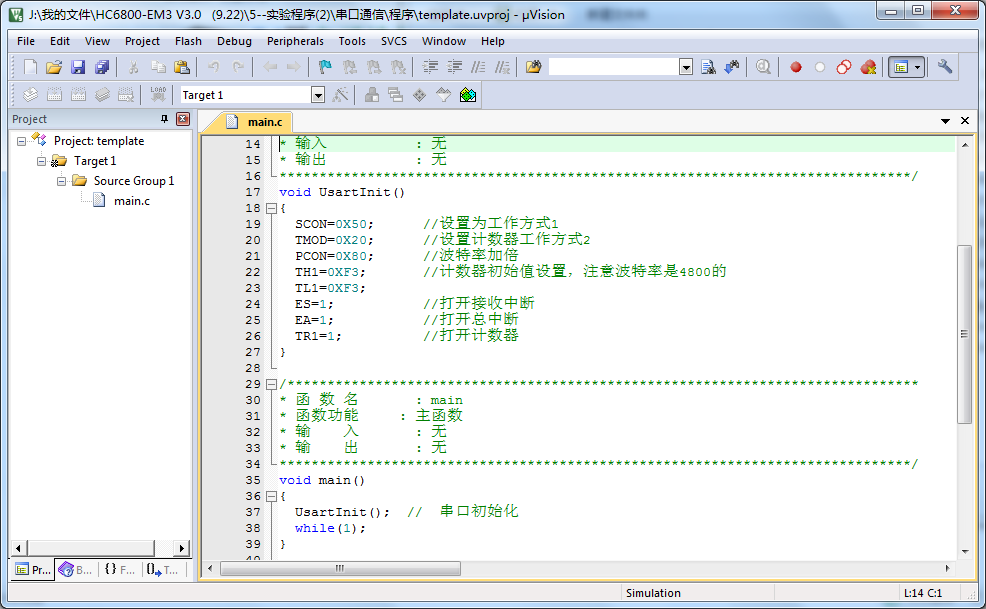Screen dimensions: 986x609
Task: Open Window layout dropdown arrow
Action: point(917,67)
